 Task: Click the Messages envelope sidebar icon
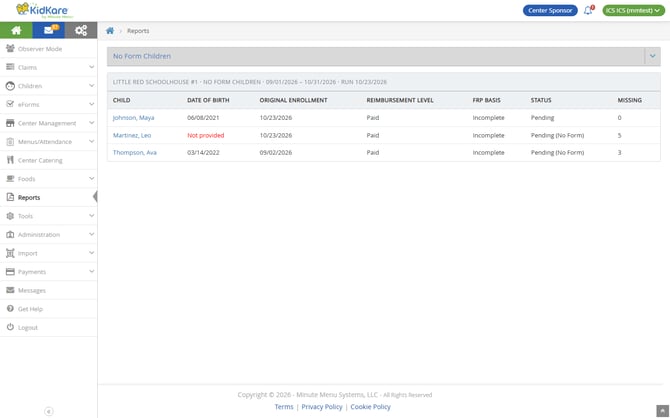tap(10, 290)
